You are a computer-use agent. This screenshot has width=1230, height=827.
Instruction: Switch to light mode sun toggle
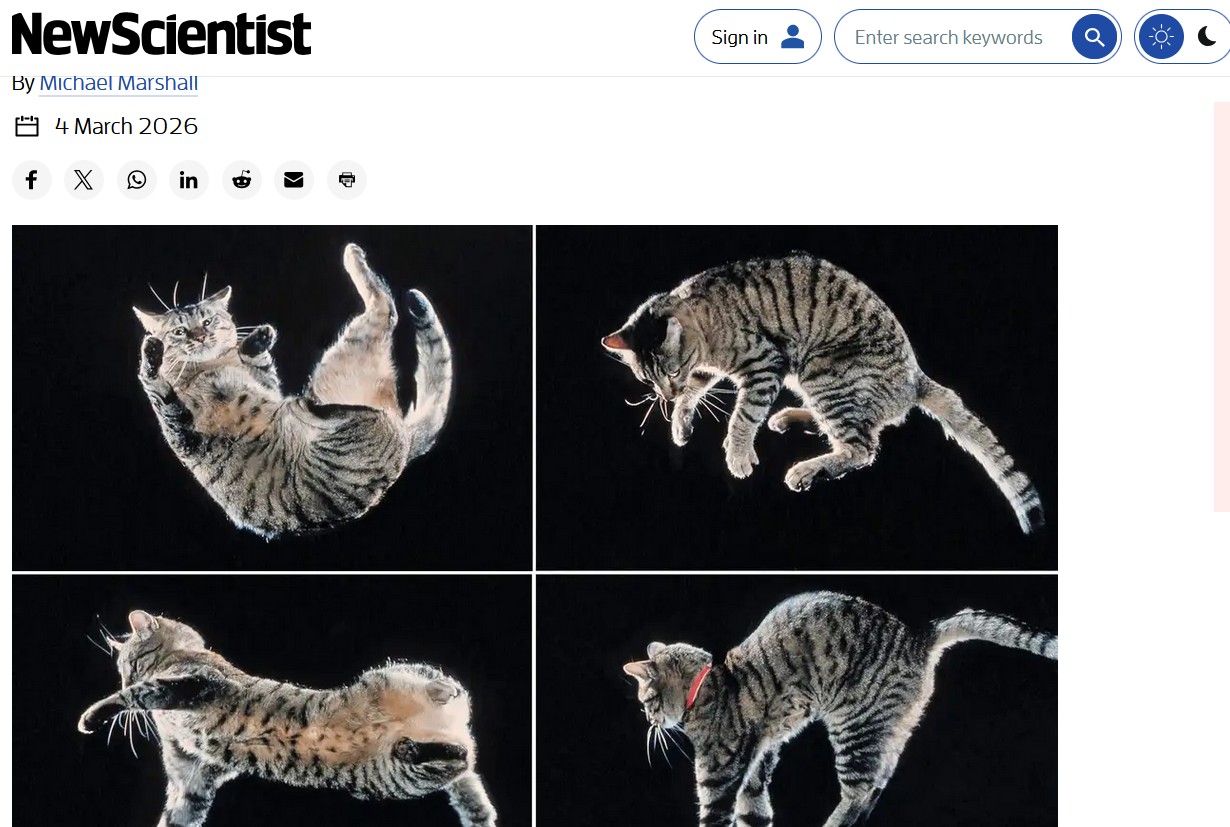pos(1161,38)
